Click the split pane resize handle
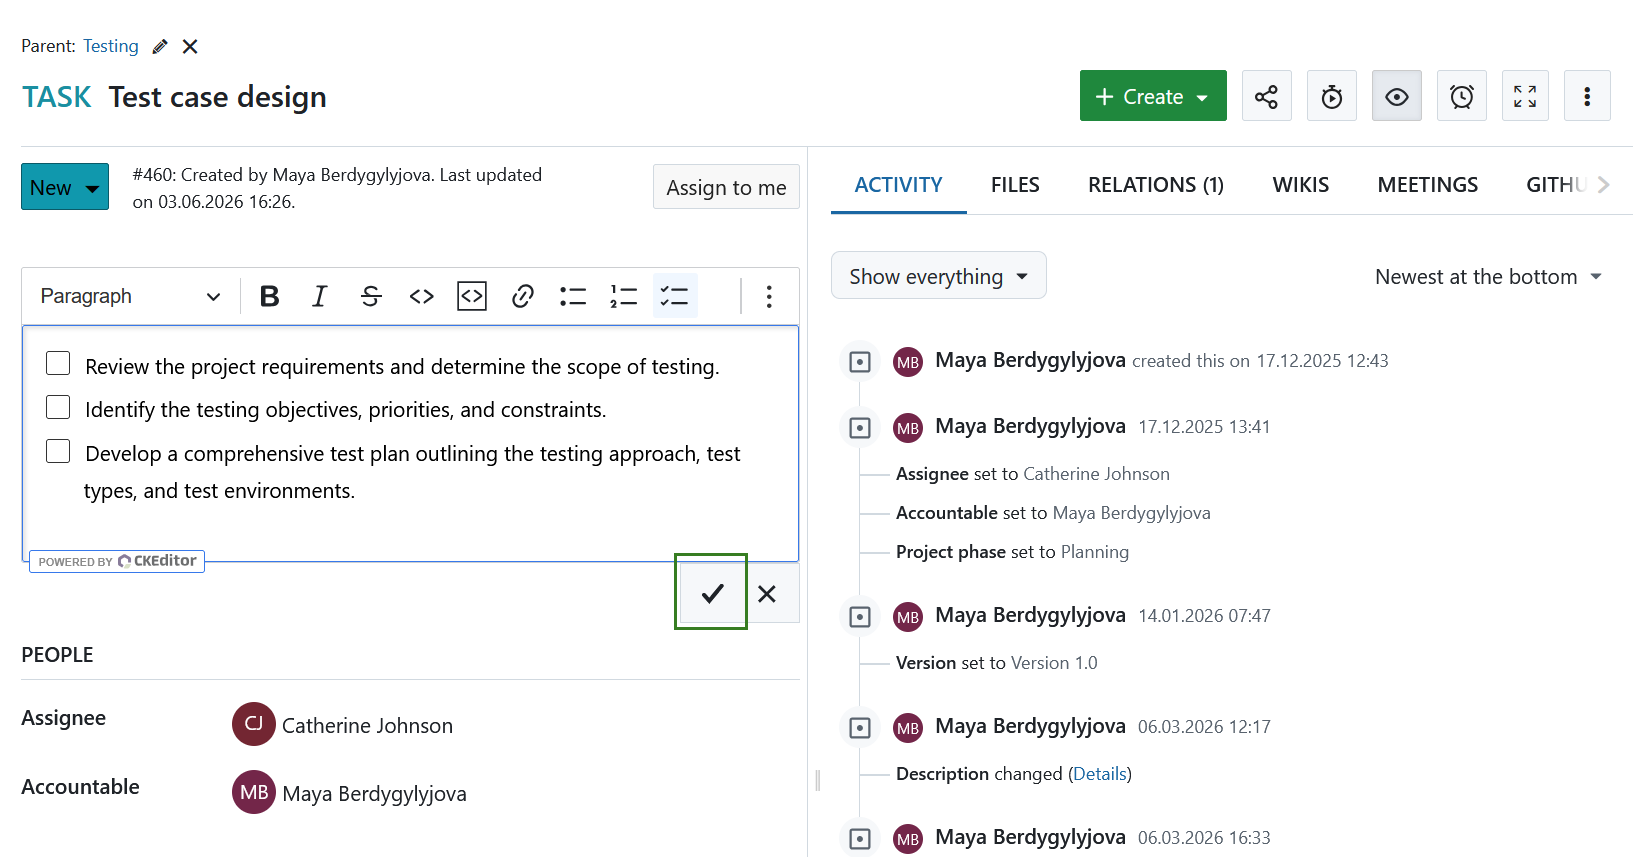Viewport: 1633px width, 857px height. [818, 780]
